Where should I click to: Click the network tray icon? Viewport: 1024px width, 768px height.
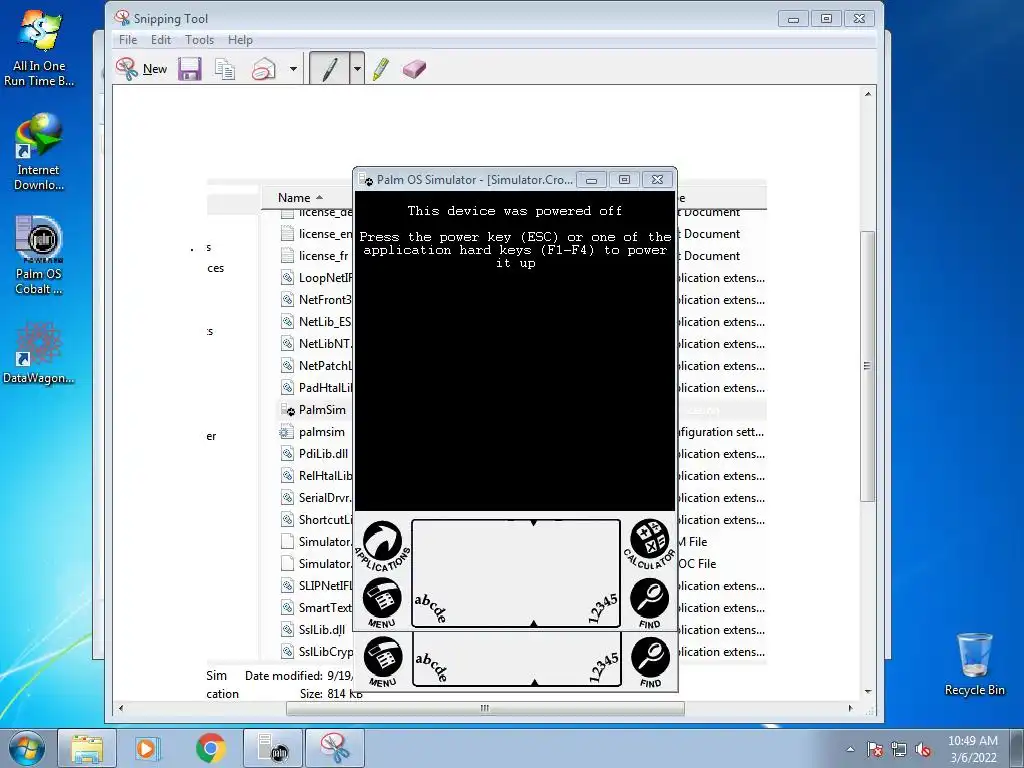click(x=899, y=749)
